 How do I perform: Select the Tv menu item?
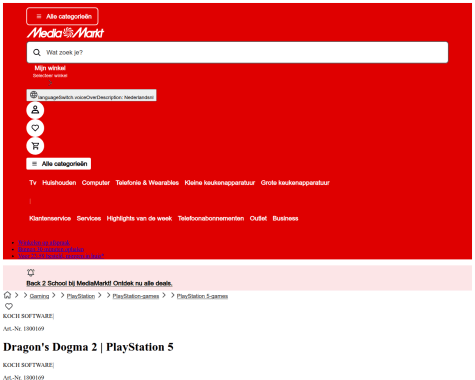tap(33, 183)
